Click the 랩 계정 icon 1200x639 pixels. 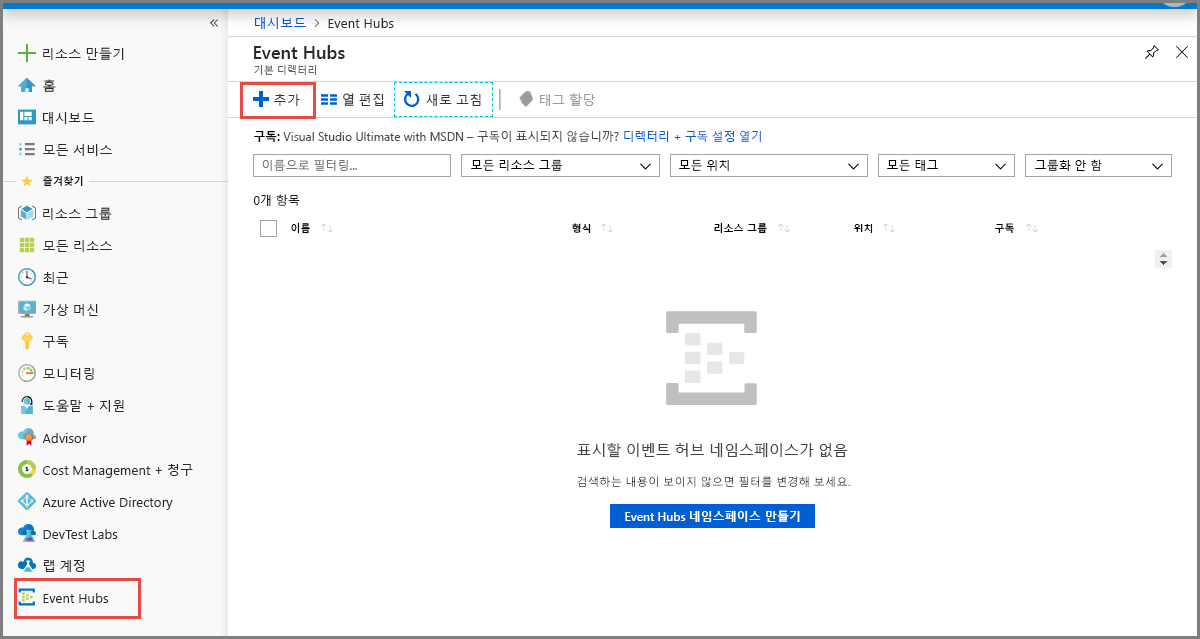pos(27,565)
